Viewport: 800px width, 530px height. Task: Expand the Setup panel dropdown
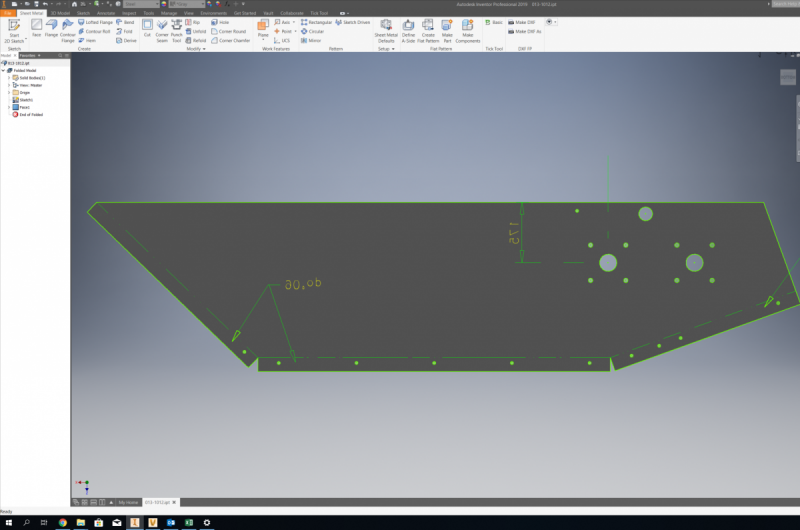pos(386,49)
